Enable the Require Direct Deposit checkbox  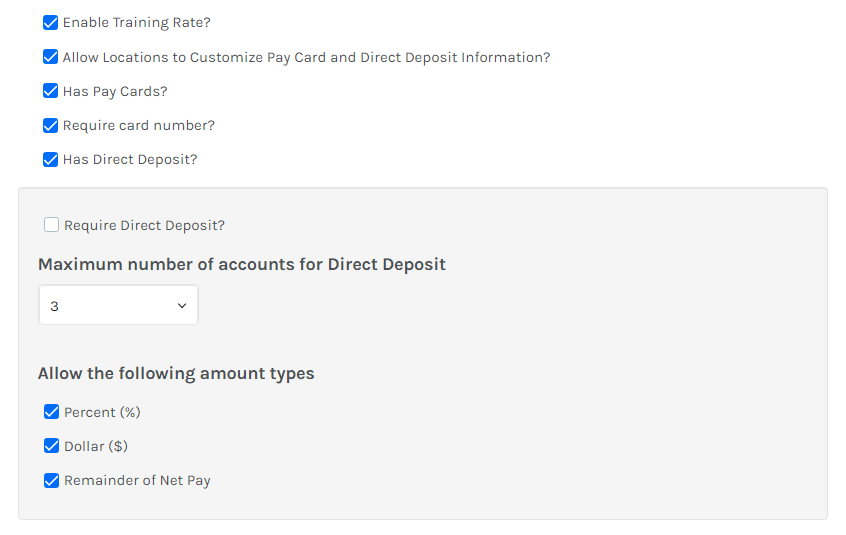pyautogui.click(x=52, y=225)
